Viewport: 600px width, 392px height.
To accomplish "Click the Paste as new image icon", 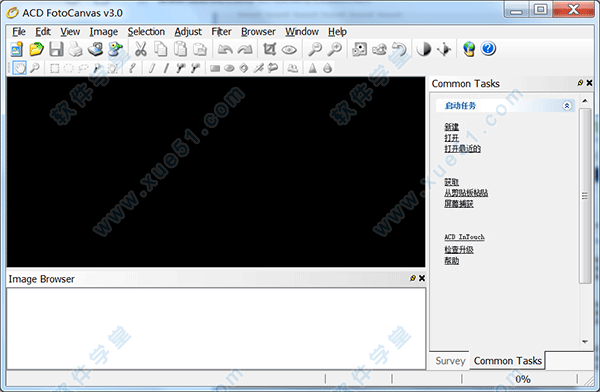I will (200, 49).
